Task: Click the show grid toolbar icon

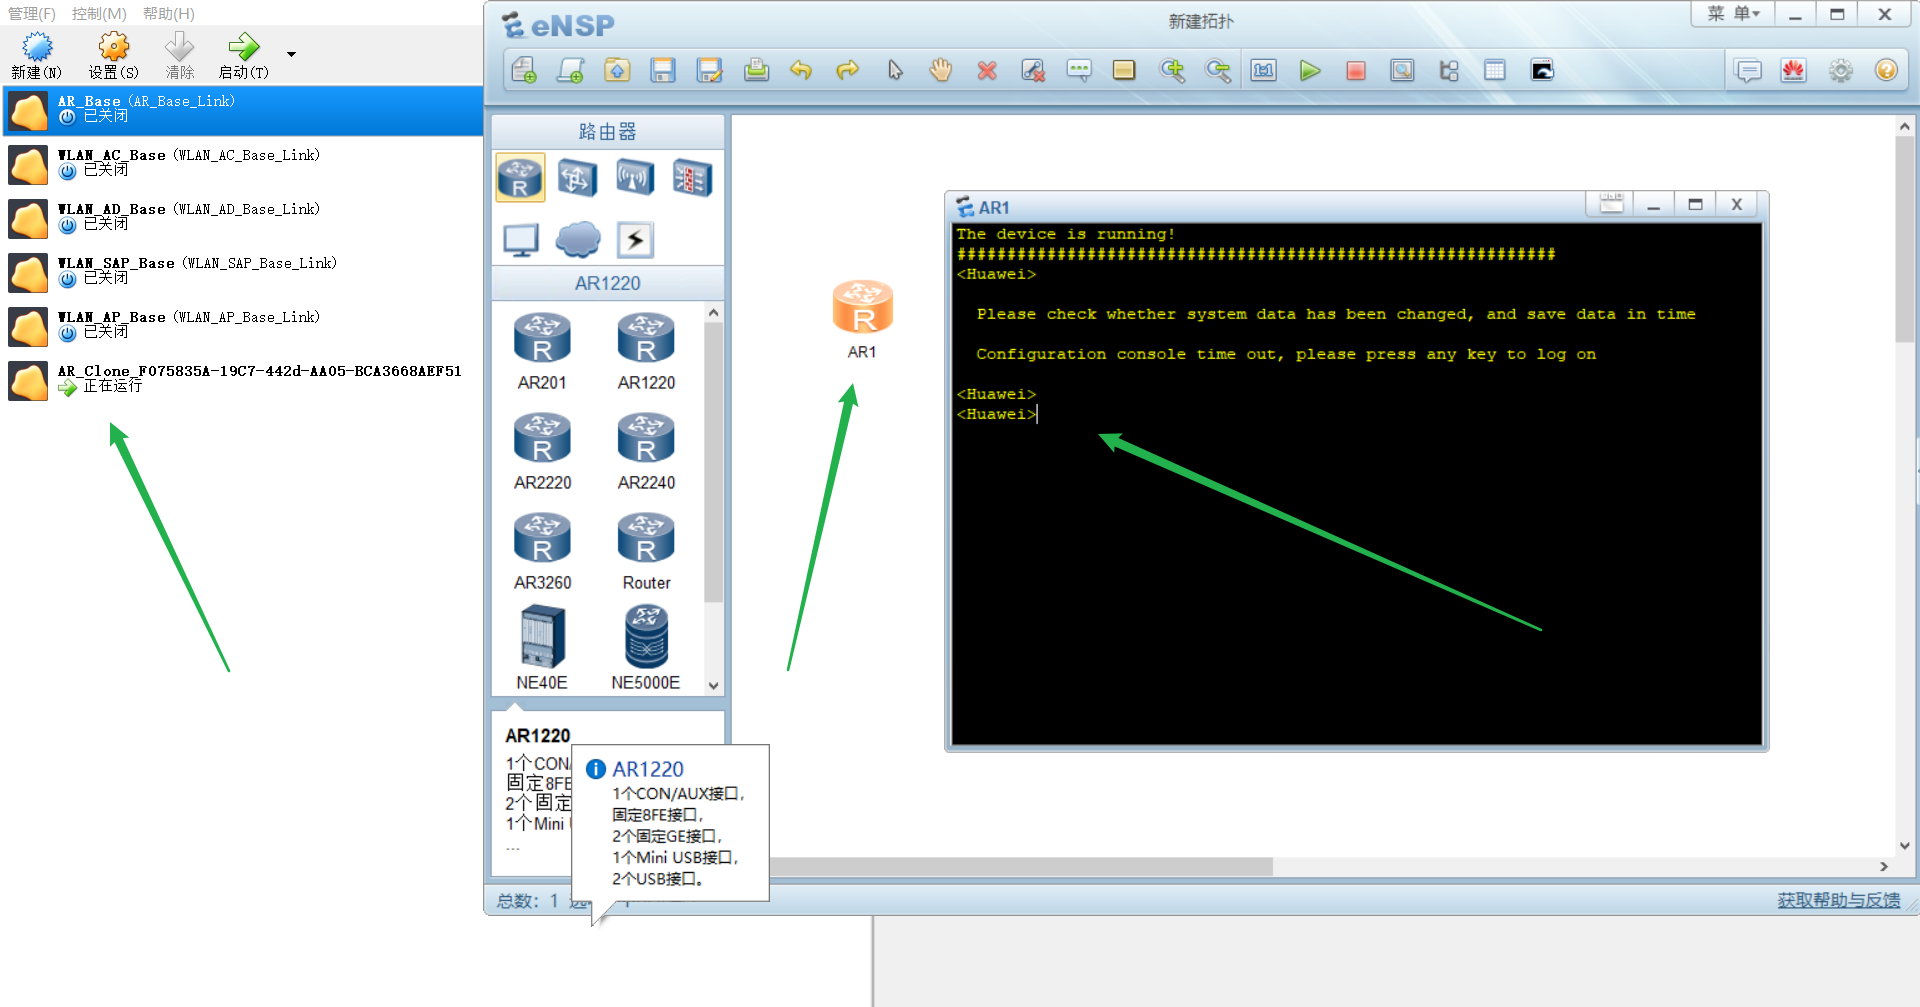Action: tap(1495, 71)
